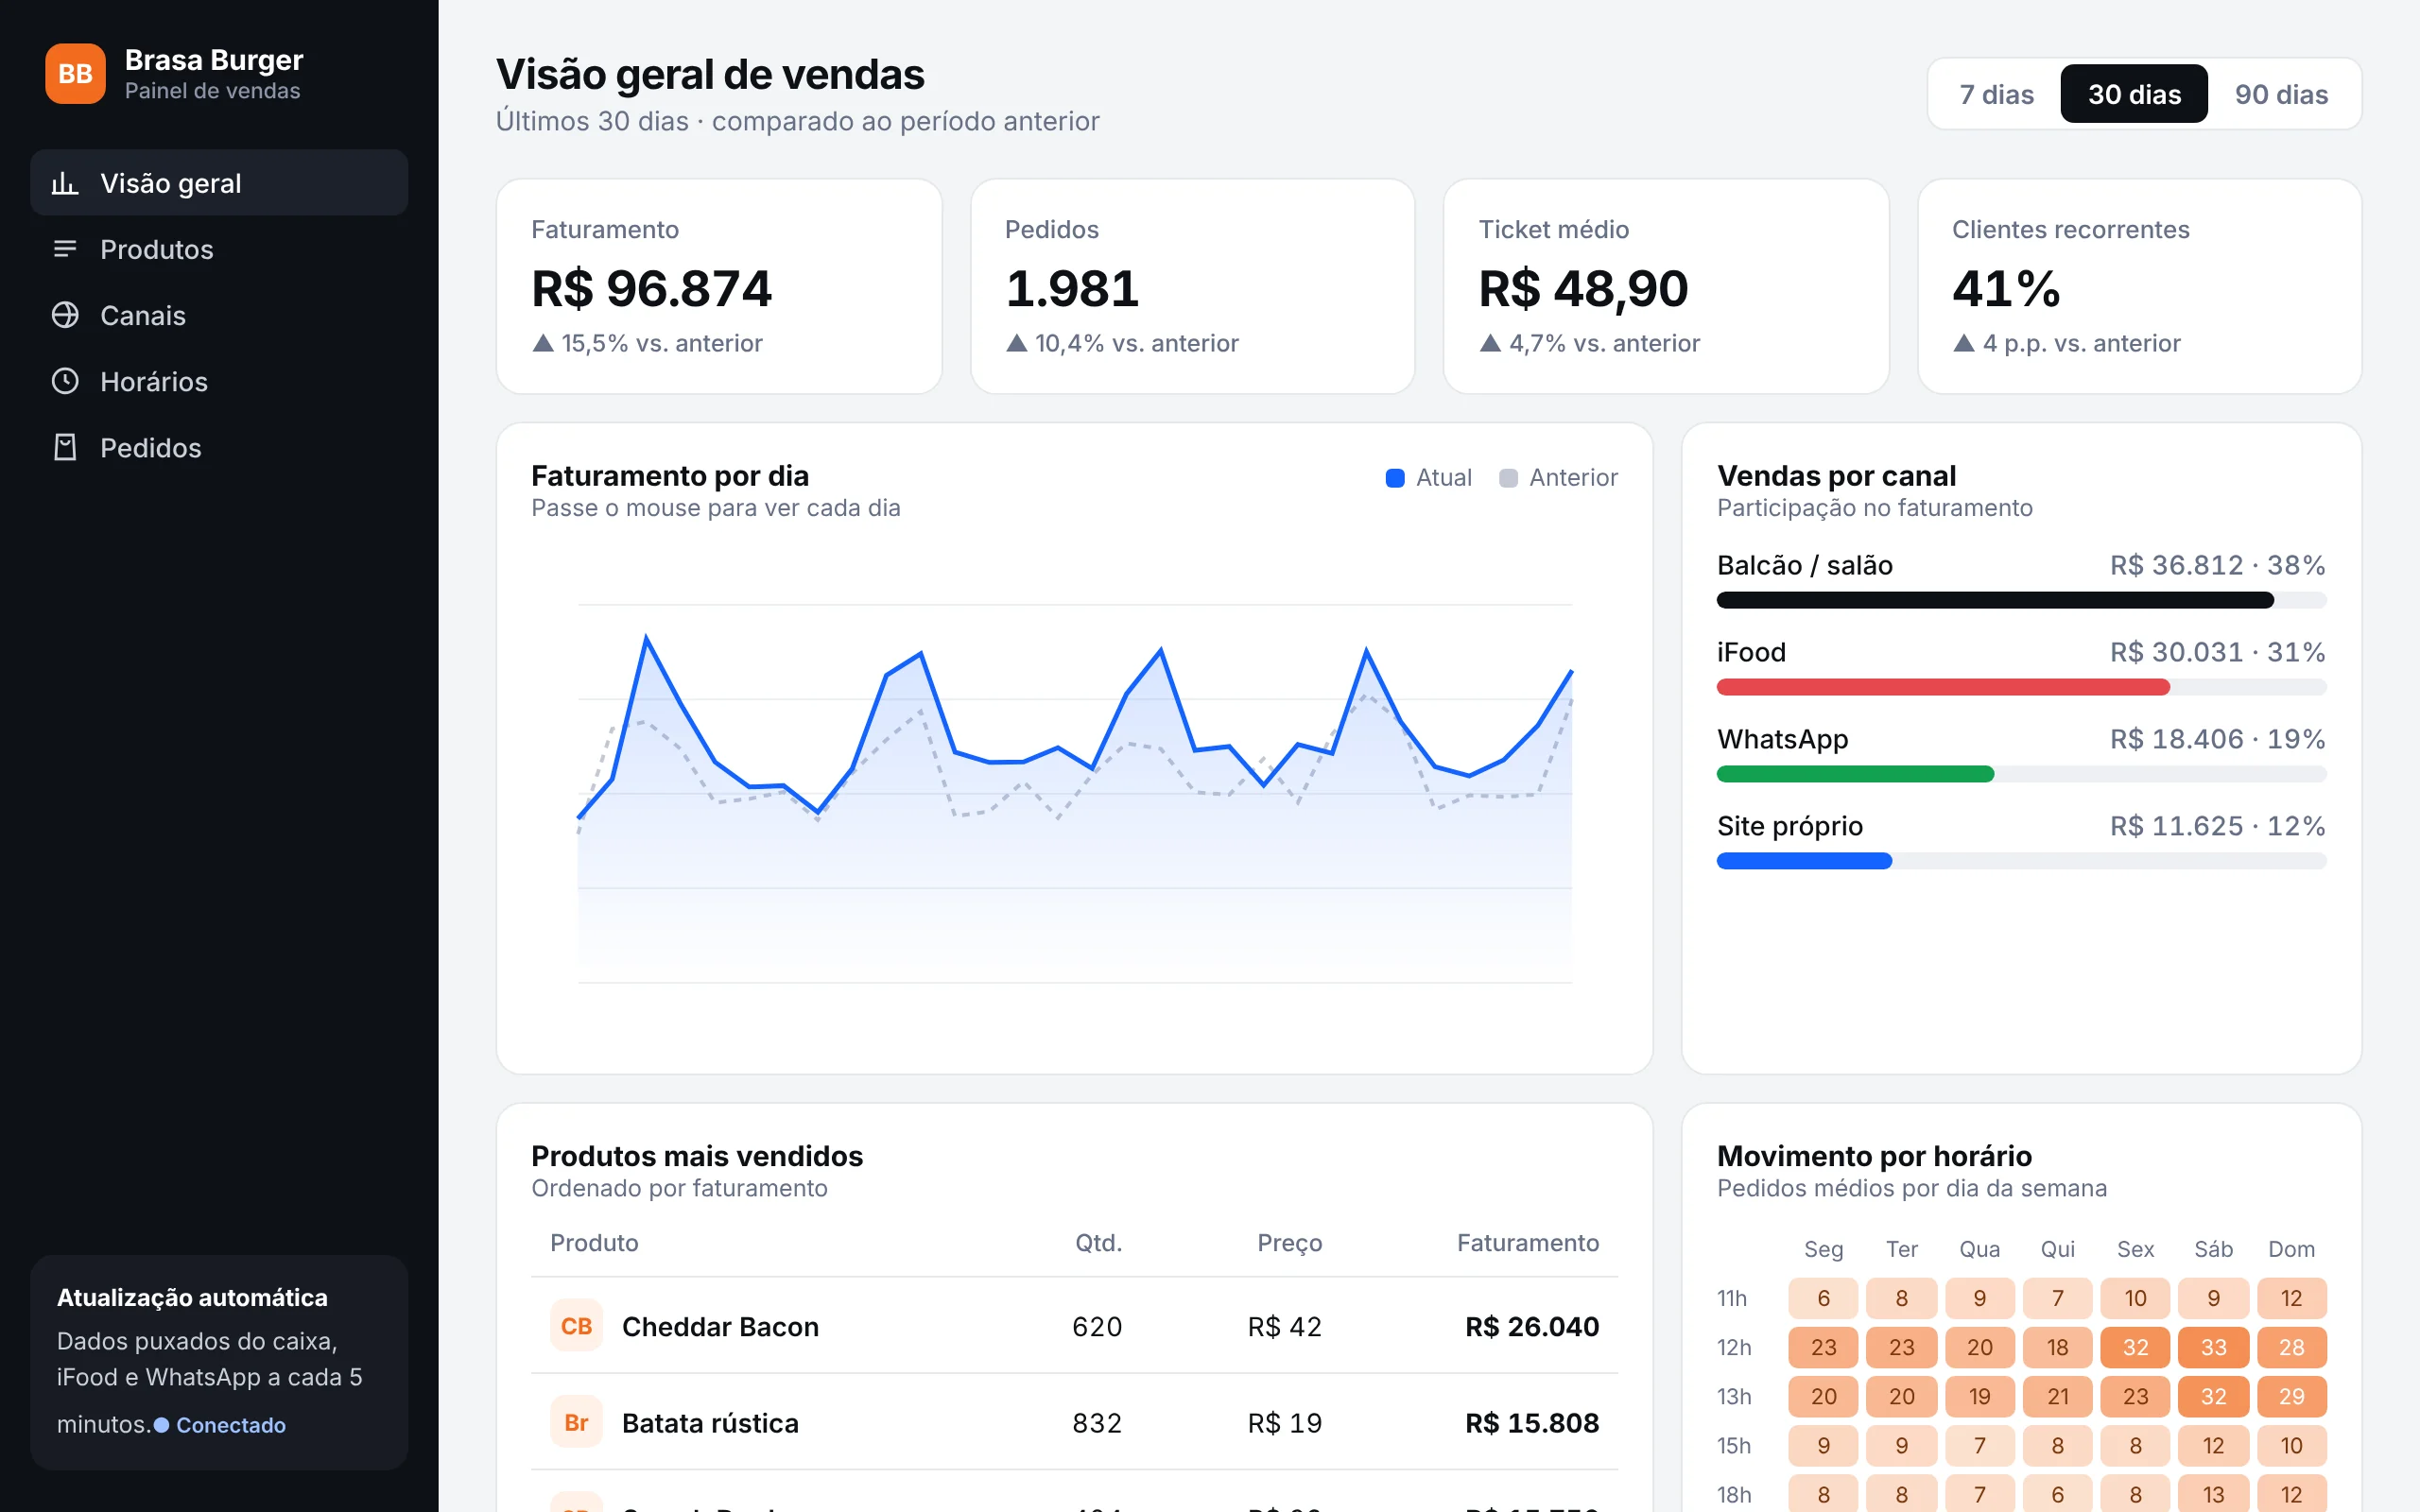Click the Sáb 12h heatmap cell showing 33

(2213, 1347)
